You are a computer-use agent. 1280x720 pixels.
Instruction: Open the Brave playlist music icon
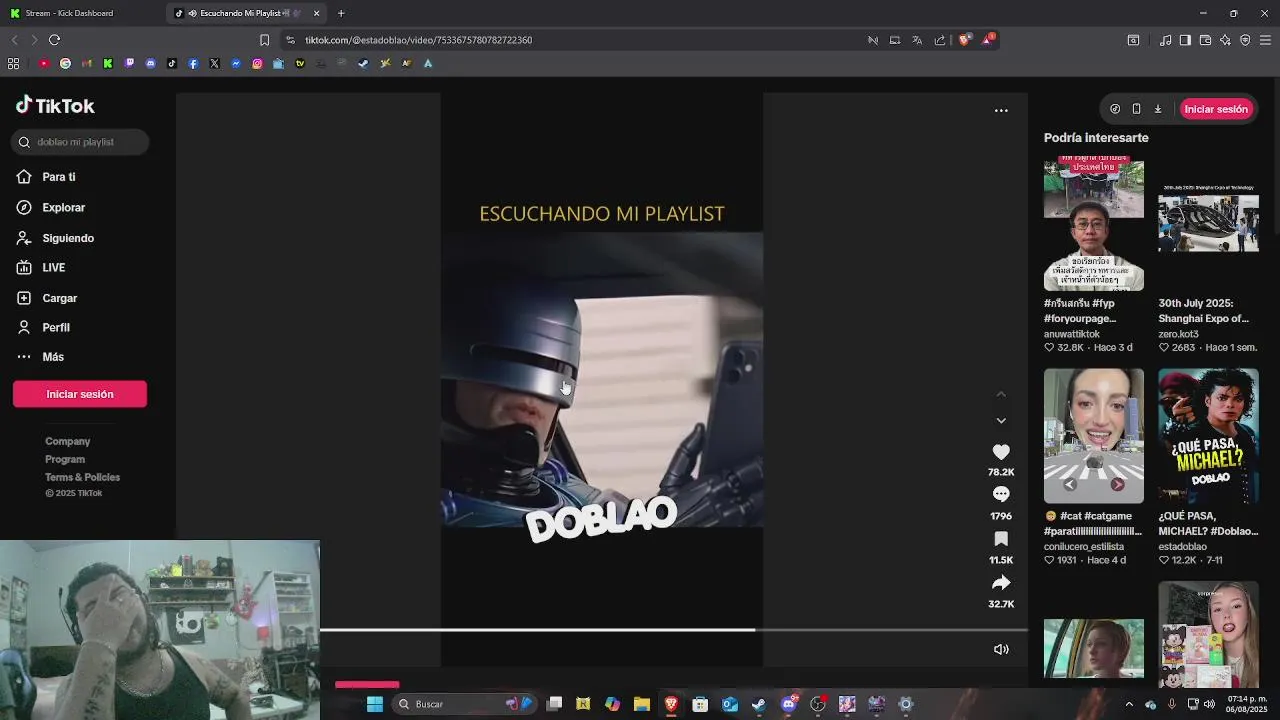pyautogui.click(x=1165, y=40)
